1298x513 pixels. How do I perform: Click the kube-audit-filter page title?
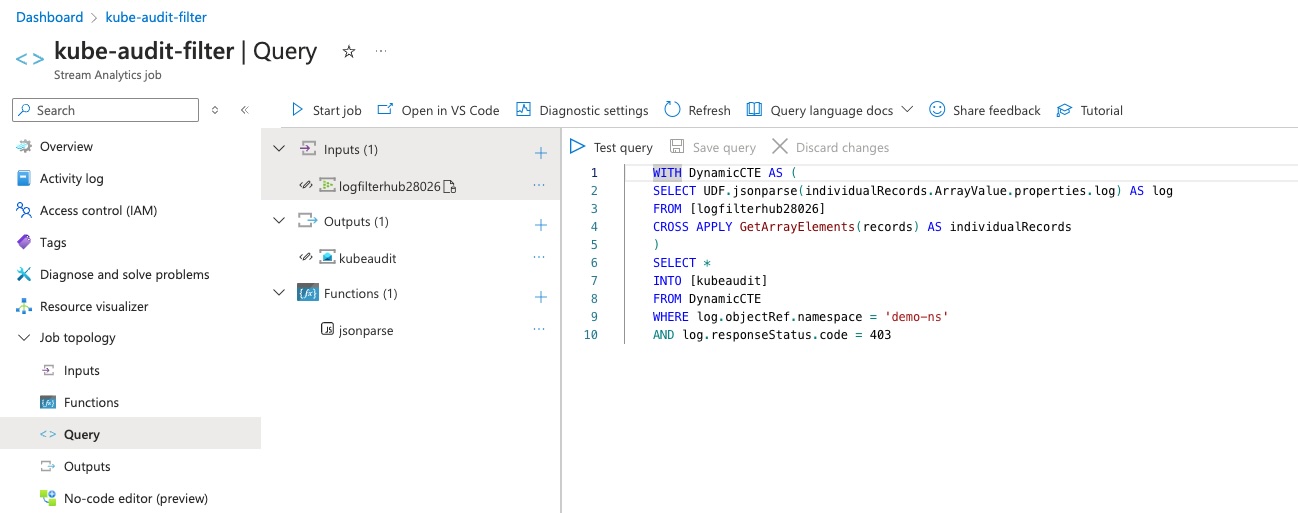coord(144,51)
